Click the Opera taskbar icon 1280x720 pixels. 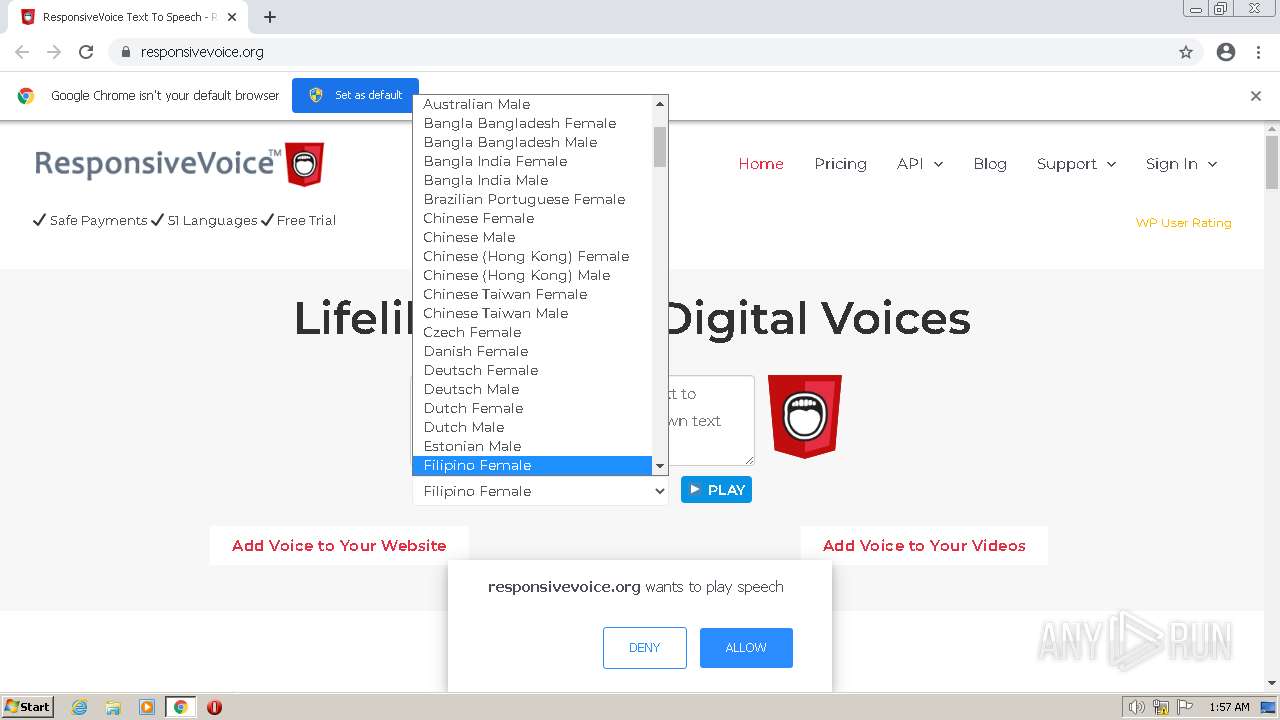click(214, 707)
